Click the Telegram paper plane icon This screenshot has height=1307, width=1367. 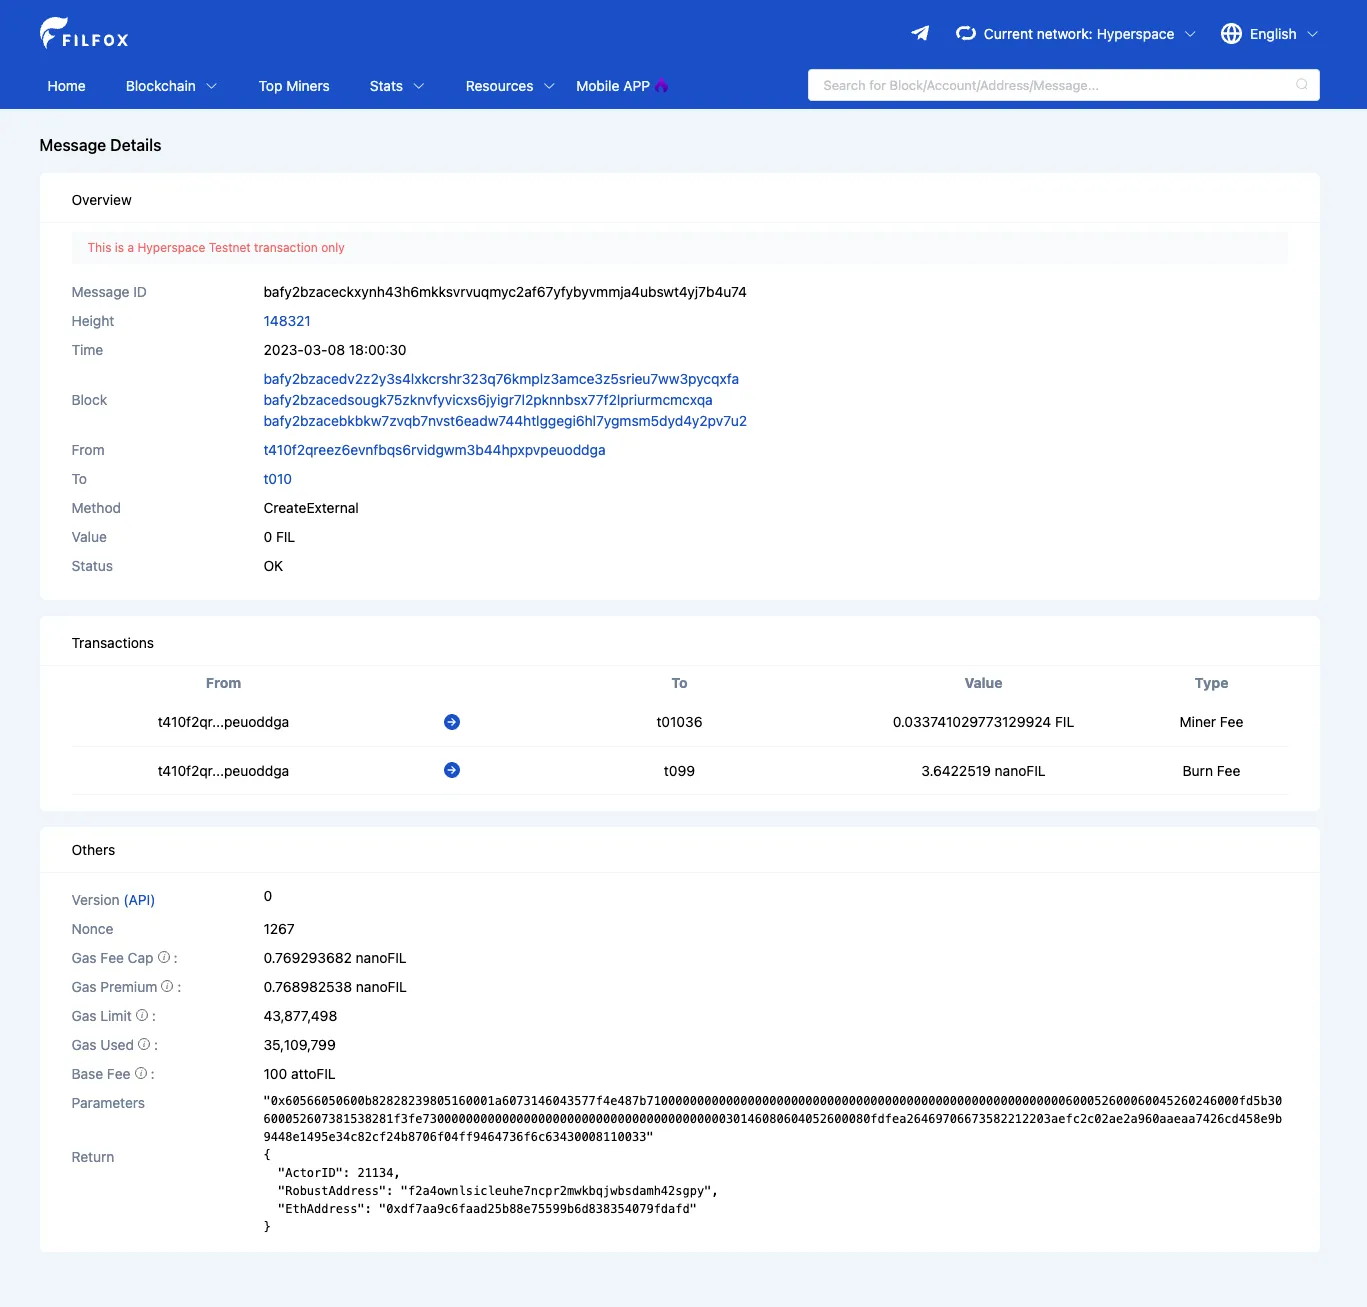(x=920, y=34)
